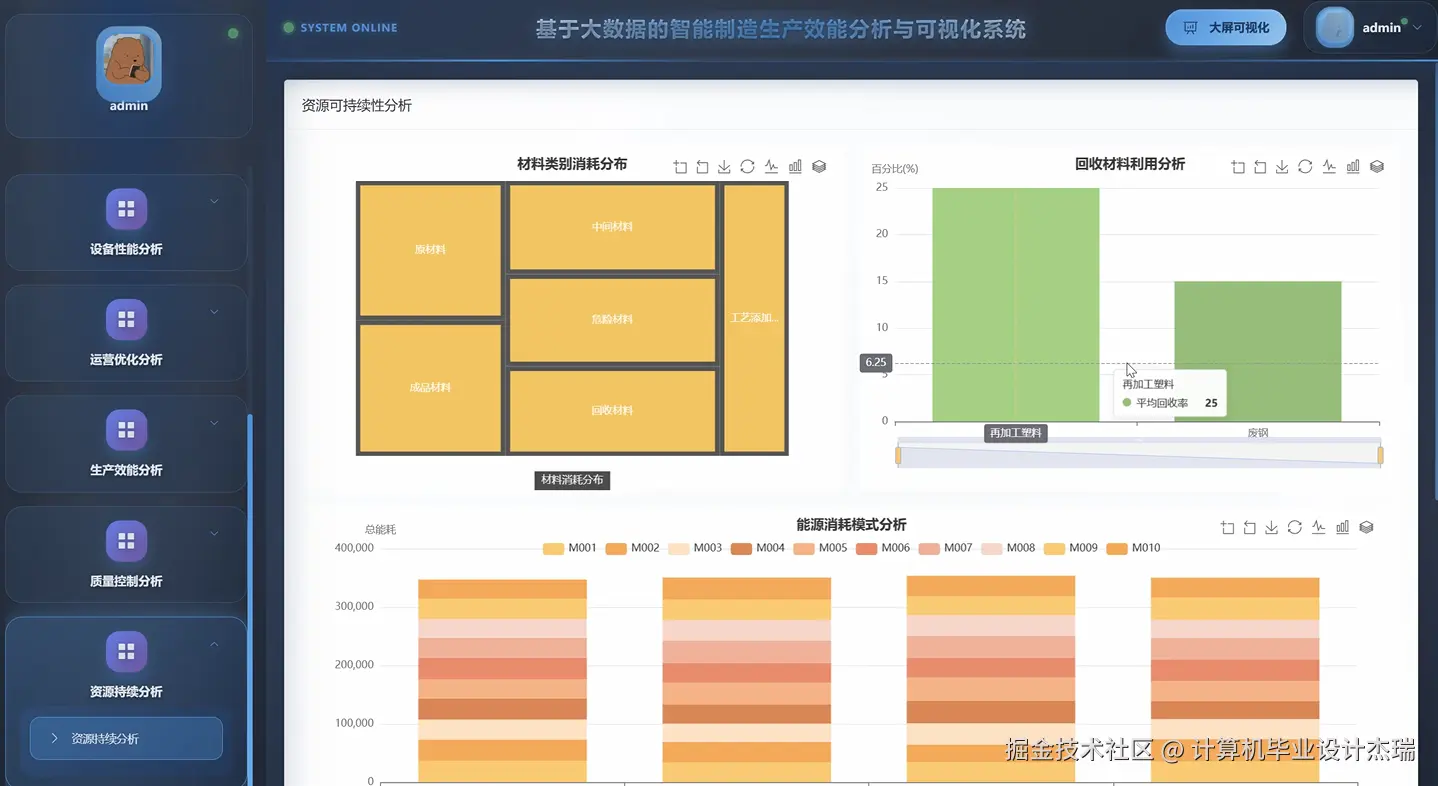1438x786 pixels.
Task: Click the restore icon on 能源消耗模式分析 chart
Action: pos(1251,527)
